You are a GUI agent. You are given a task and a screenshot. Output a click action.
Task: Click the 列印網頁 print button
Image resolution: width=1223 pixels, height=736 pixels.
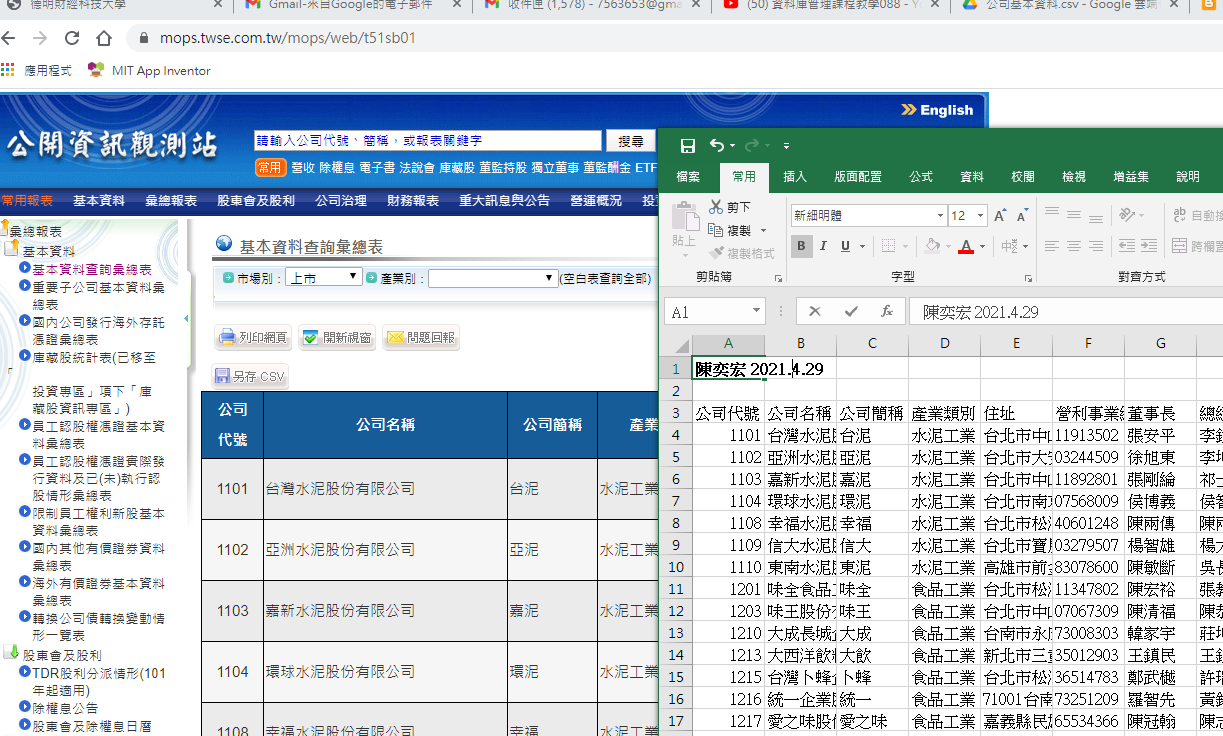[x=253, y=338]
